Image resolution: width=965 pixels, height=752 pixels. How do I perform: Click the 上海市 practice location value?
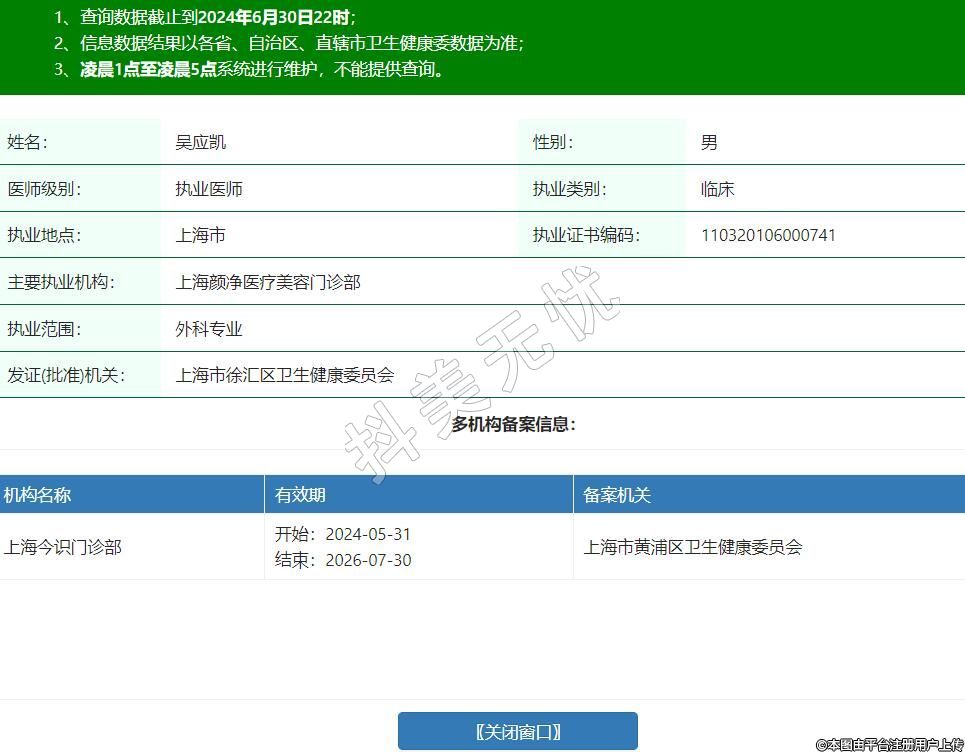(x=201, y=235)
